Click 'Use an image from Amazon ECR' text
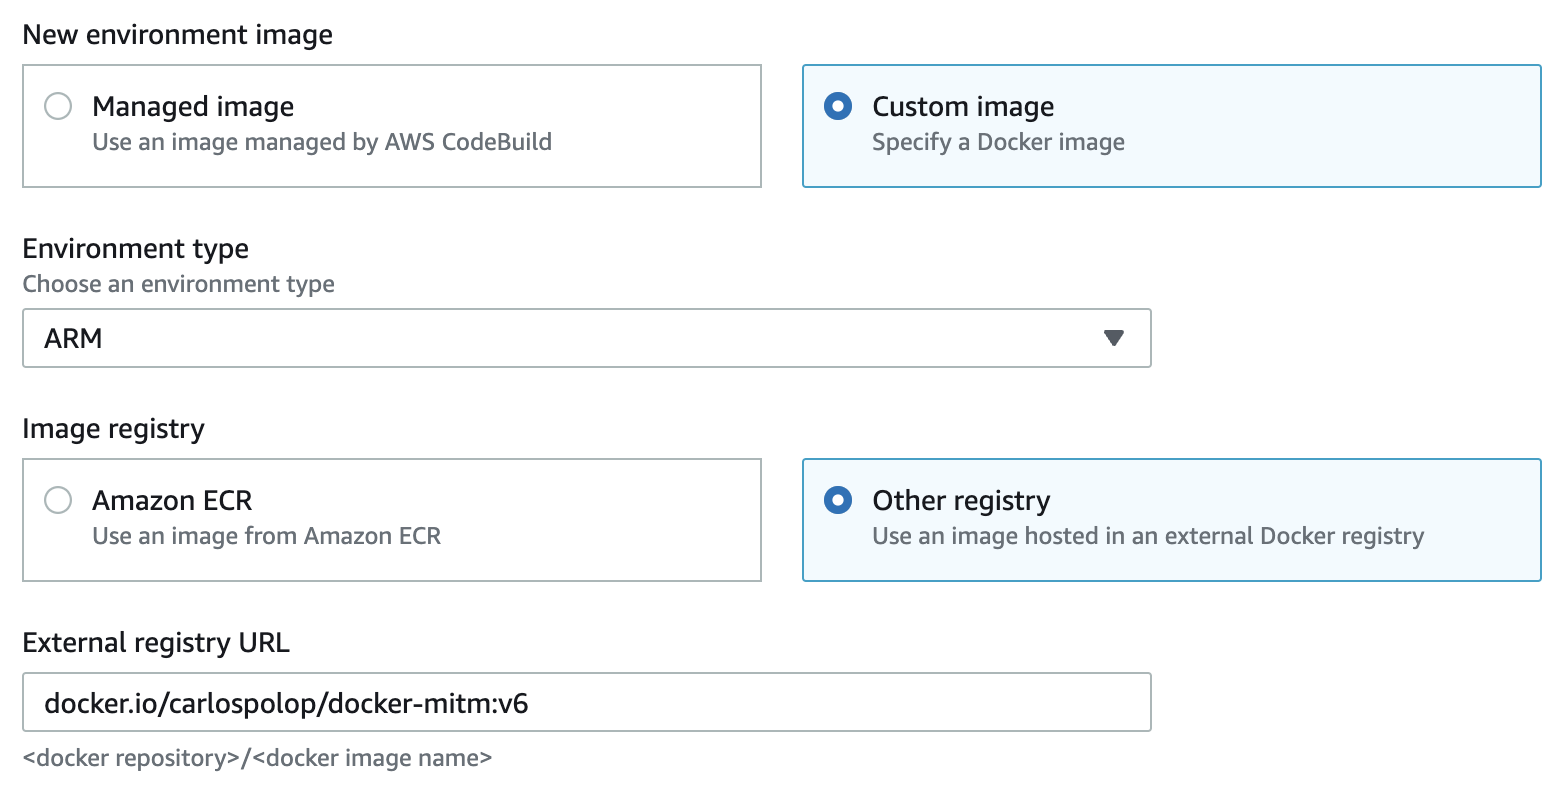Screen dimensions: 1566x790 tap(266, 536)
